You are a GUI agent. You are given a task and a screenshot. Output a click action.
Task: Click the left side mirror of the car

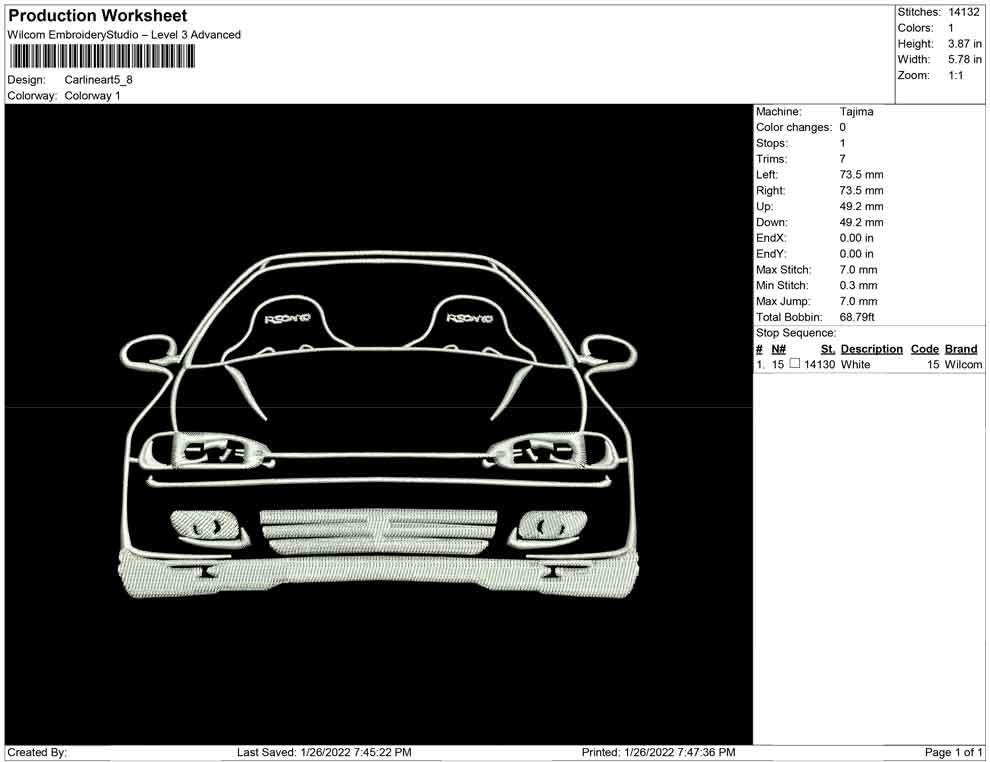[x=148, y=348]
